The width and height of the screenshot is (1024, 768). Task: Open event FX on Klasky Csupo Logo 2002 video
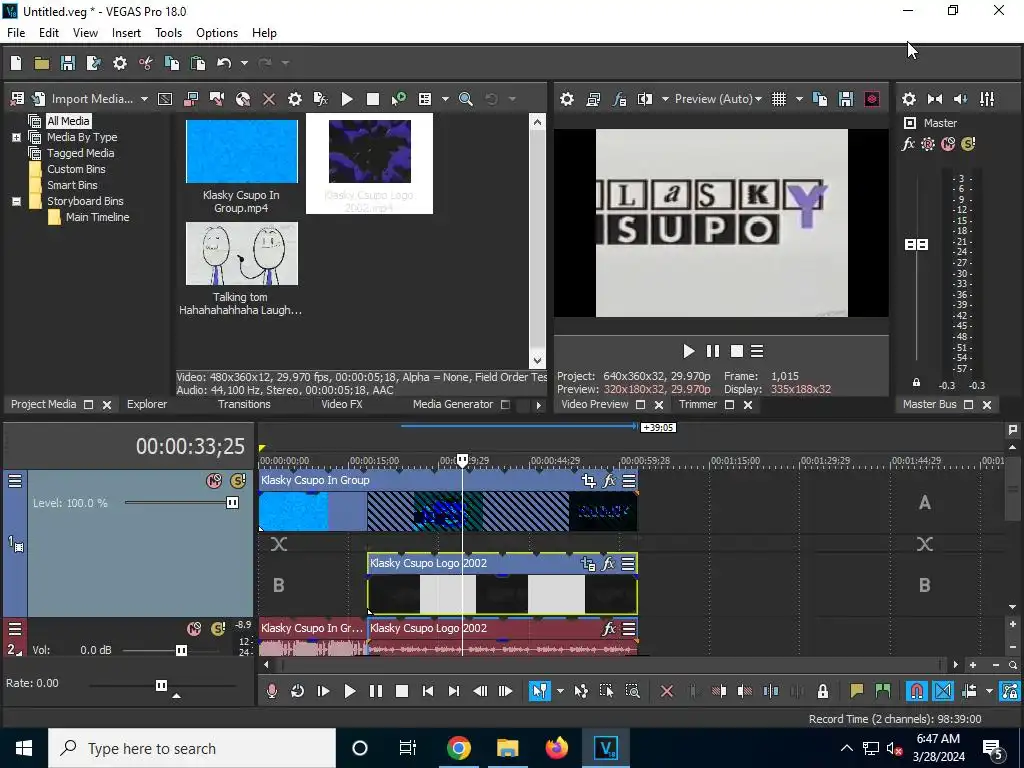(608, 564)
